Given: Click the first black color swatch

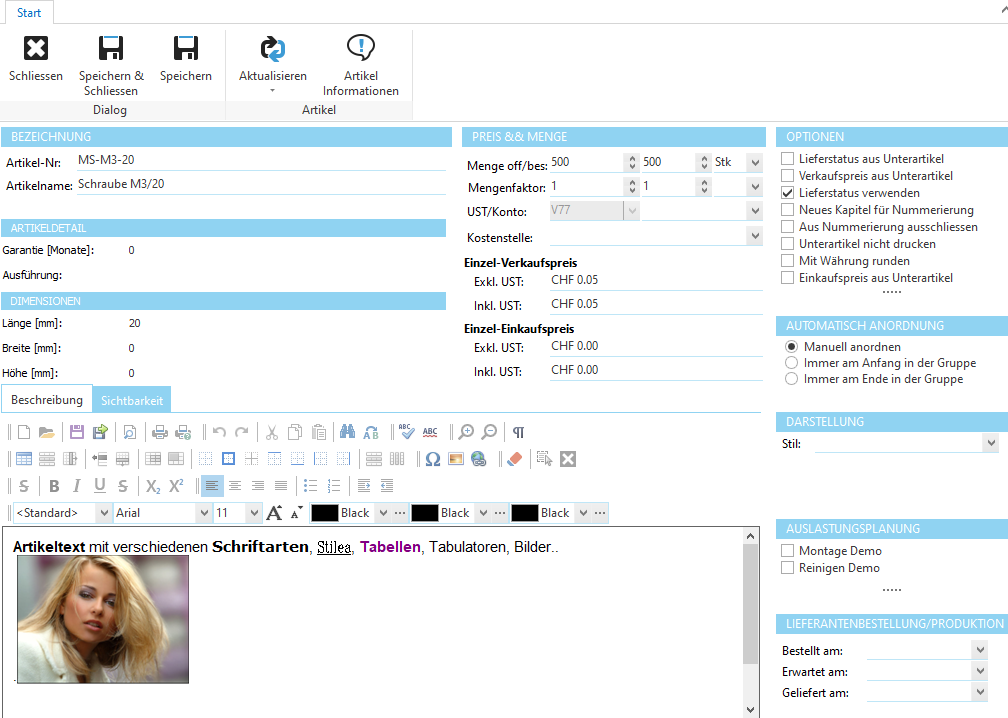Looking at the screenshot, I should 324,513.
